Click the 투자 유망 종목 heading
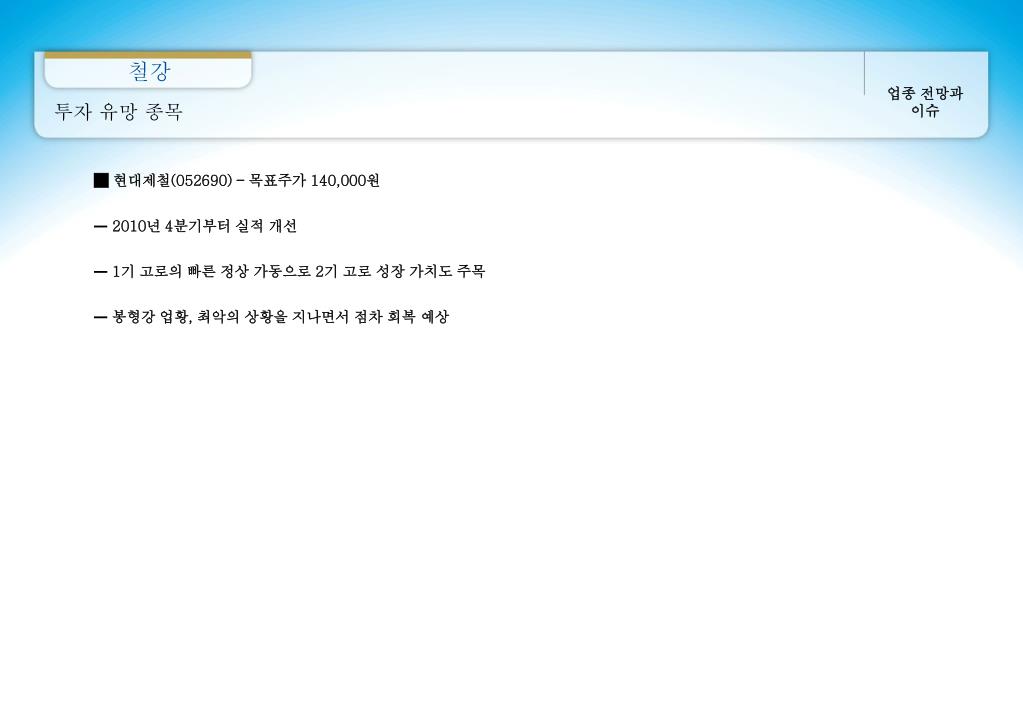The height and width of the screenshot is (723, 1023). pyautogui.click(x=118, y=112)
